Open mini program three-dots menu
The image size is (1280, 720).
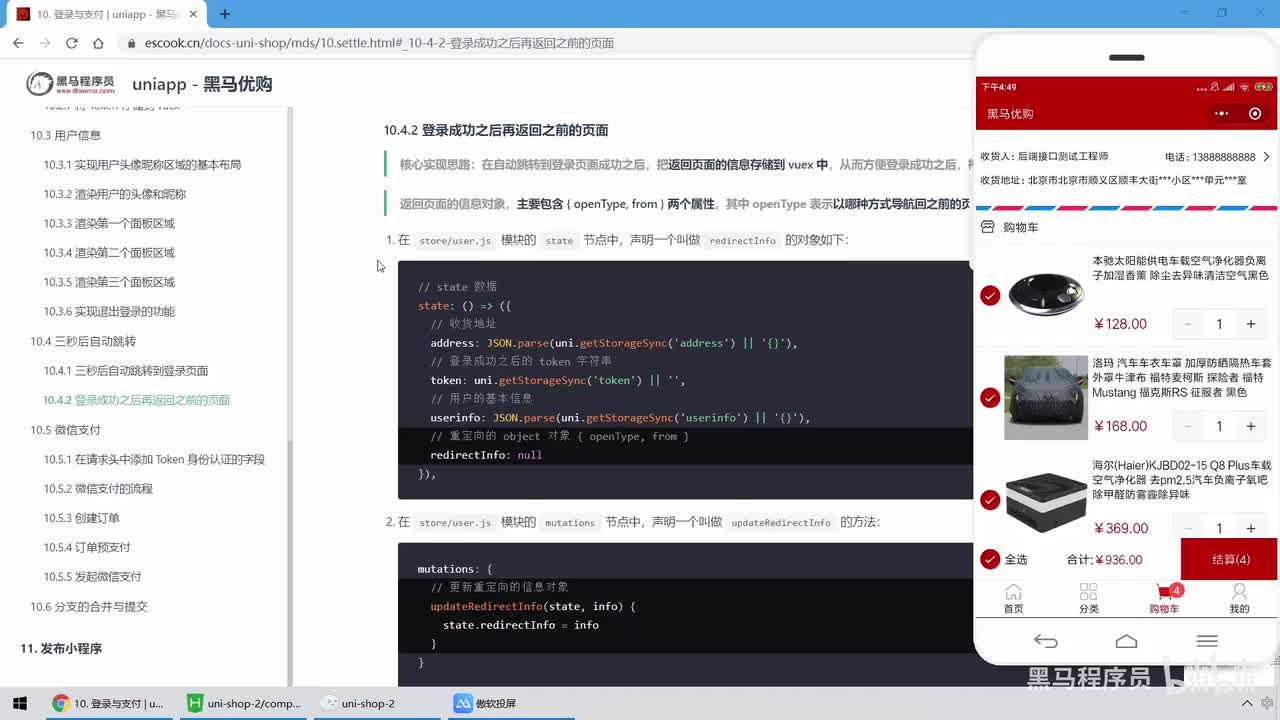(1221, 114)
